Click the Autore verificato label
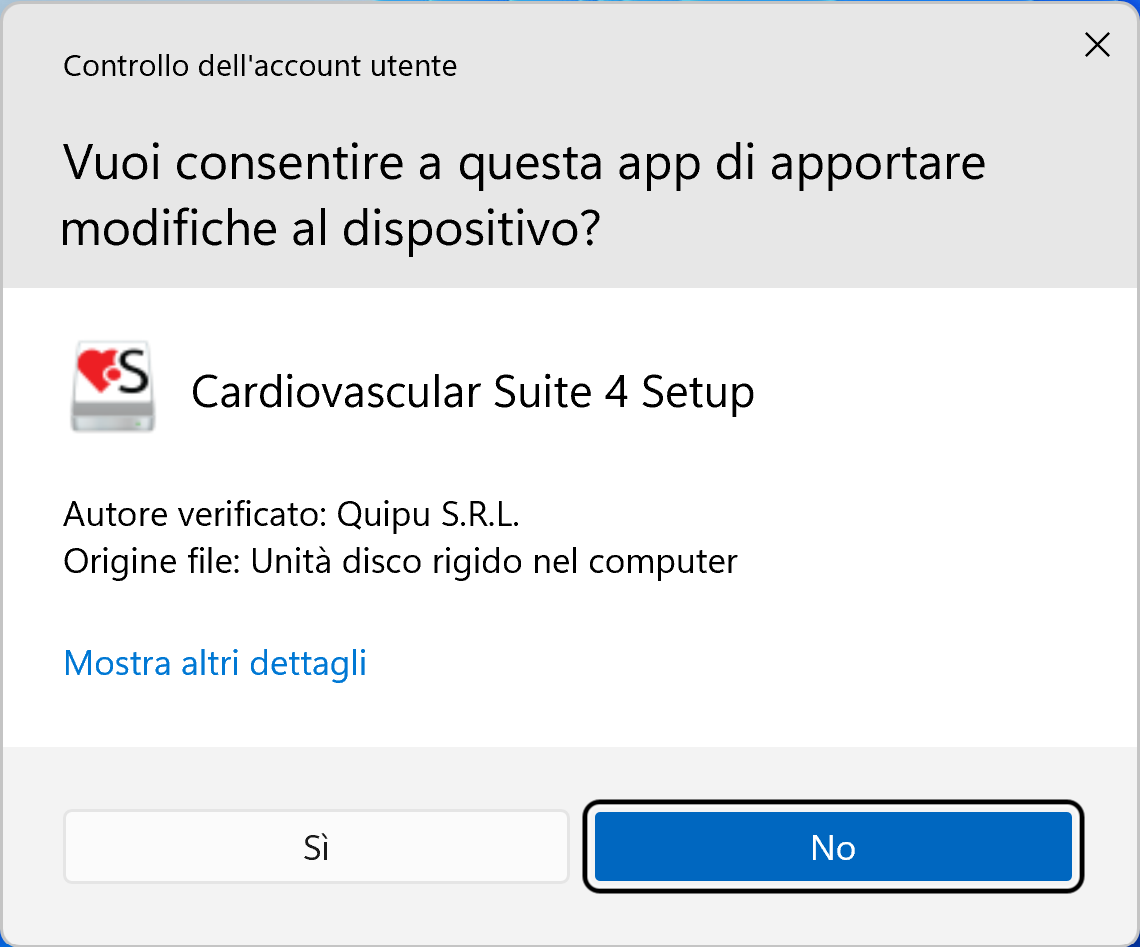This screenshot has height=947, width=1140. coord(195,514)
